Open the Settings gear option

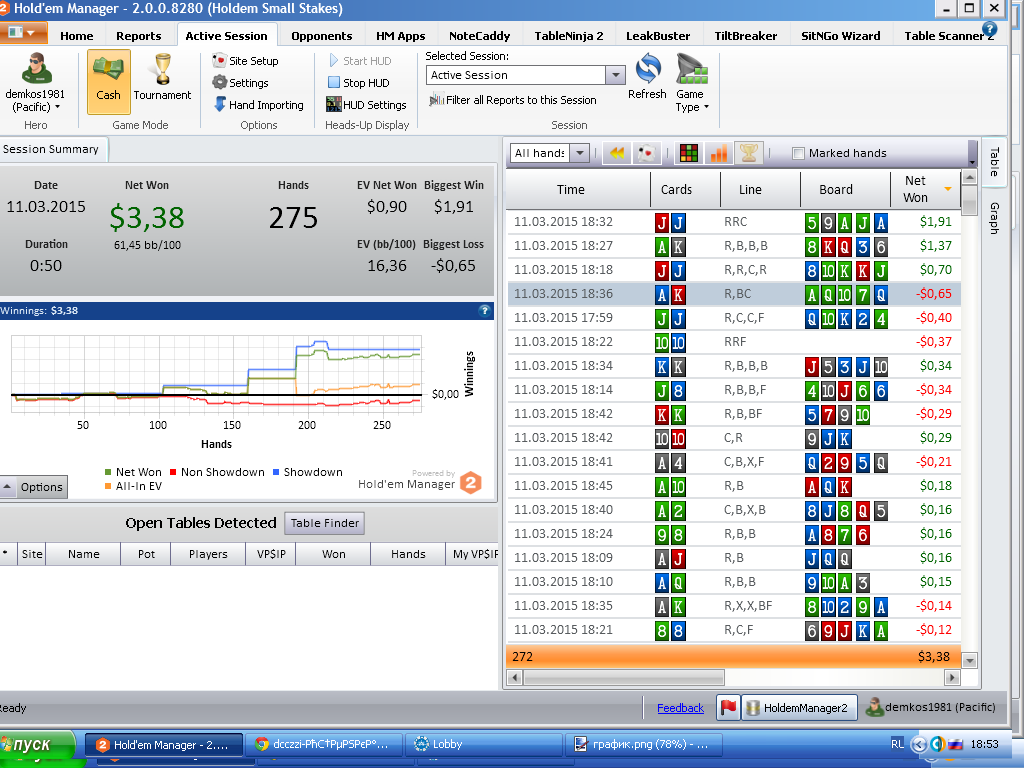coord(240,83)
